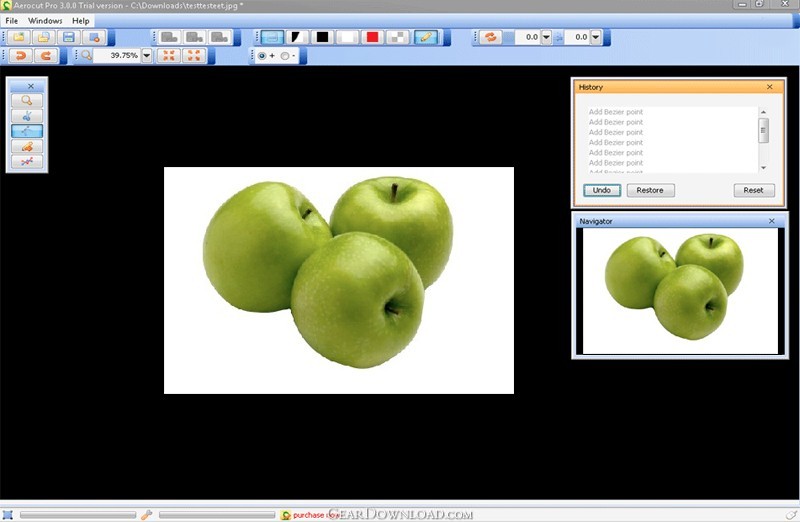Choose the red background color swatch
Screen dimensions: 800x522
coord(373,38)
